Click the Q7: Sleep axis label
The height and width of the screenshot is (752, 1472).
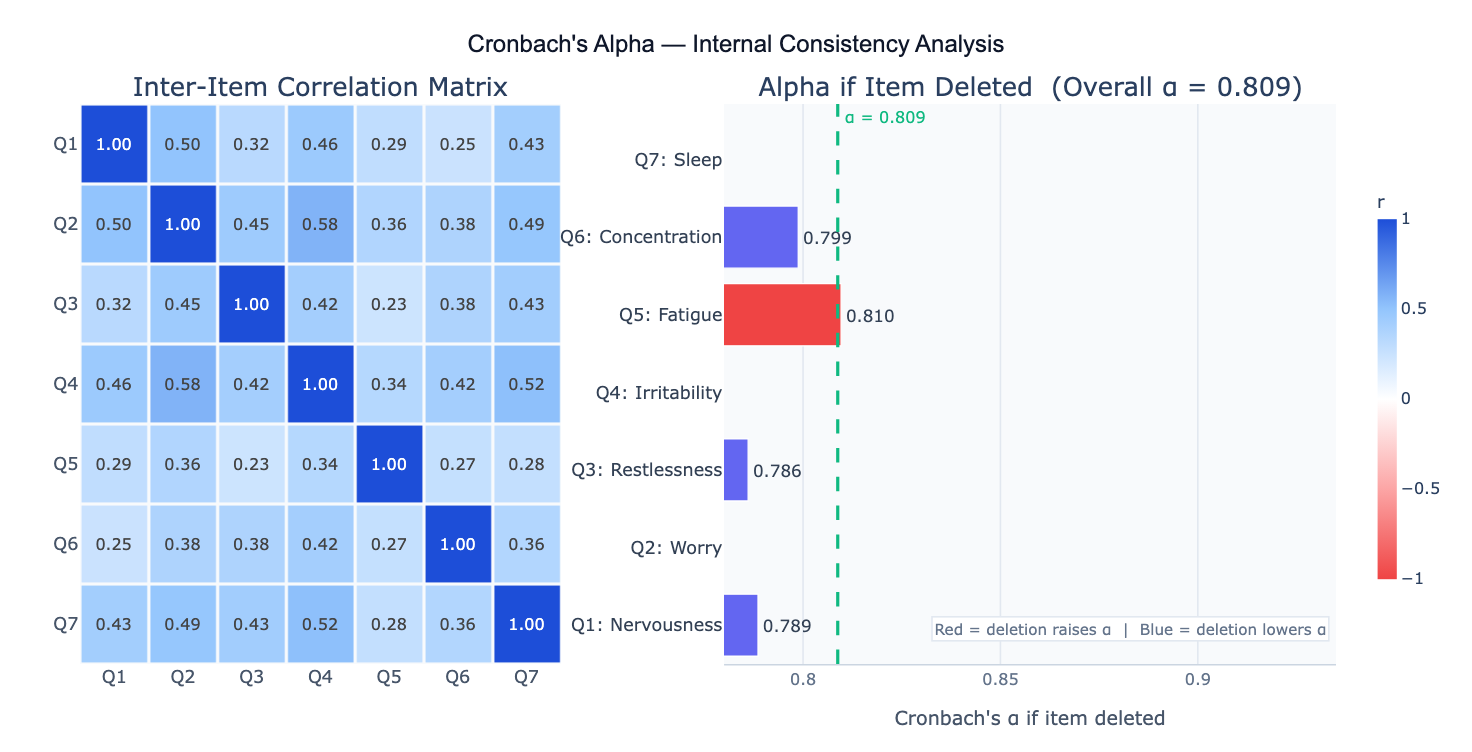678,160
